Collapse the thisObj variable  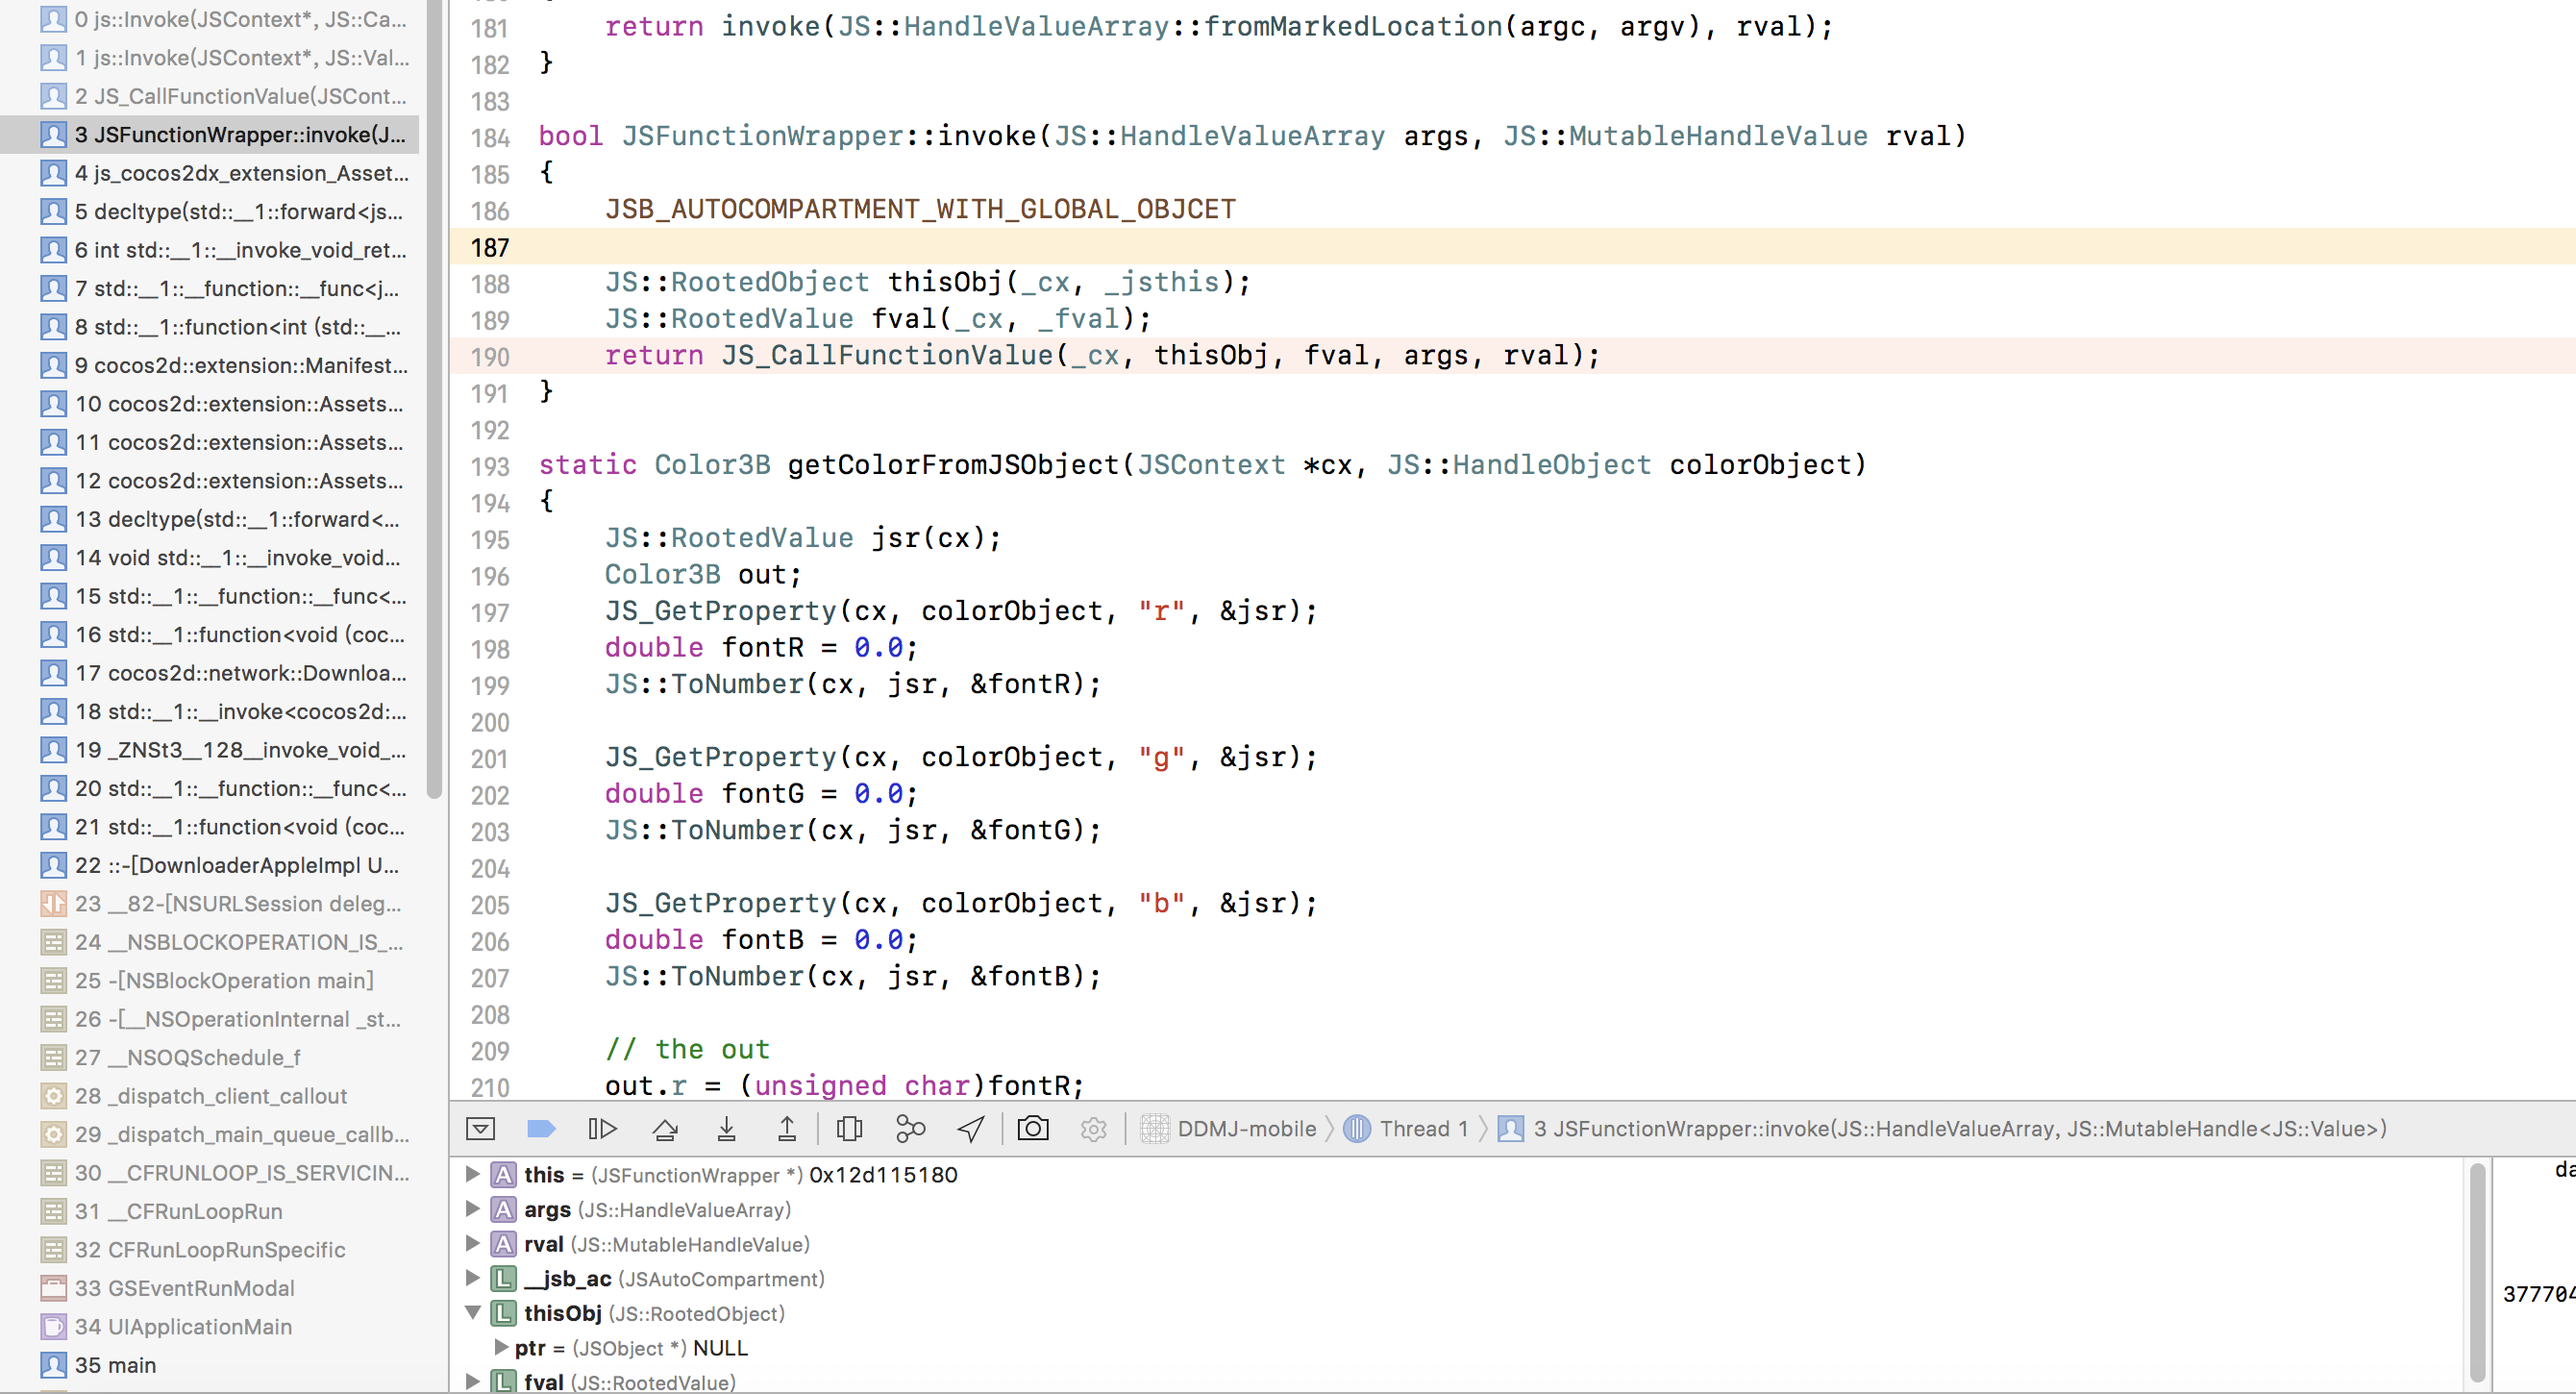pyautogui.click(x=473, y=1313)
